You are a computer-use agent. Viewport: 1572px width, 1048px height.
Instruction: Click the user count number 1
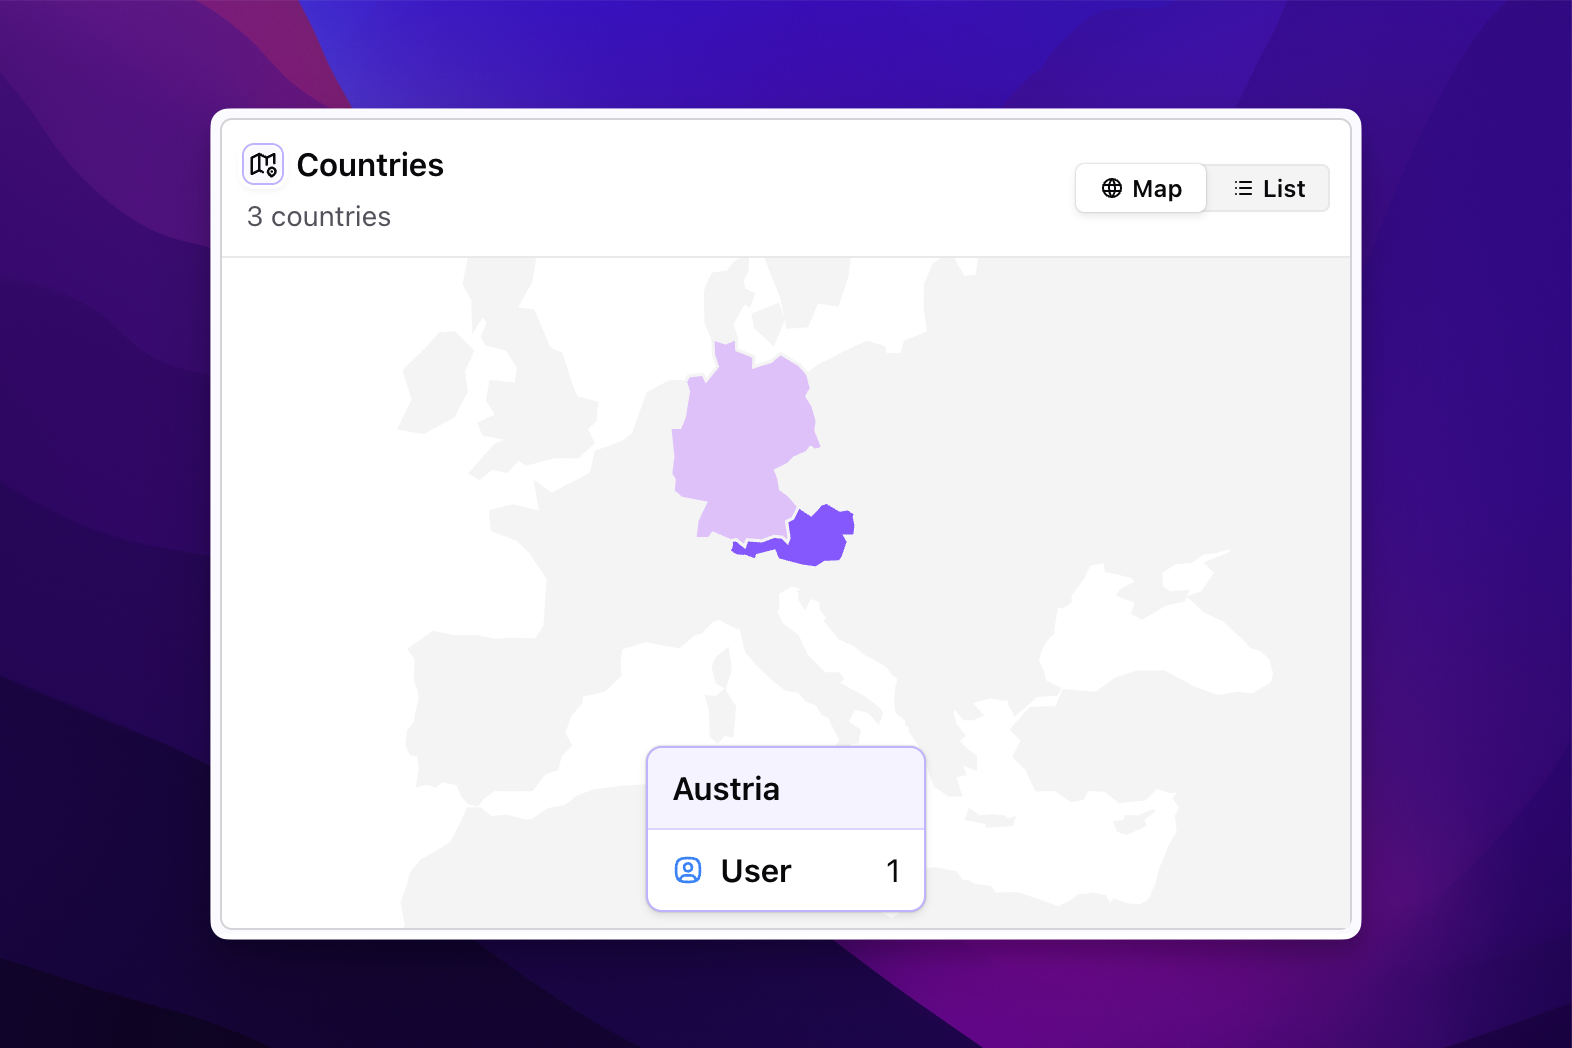coord(893,871)
